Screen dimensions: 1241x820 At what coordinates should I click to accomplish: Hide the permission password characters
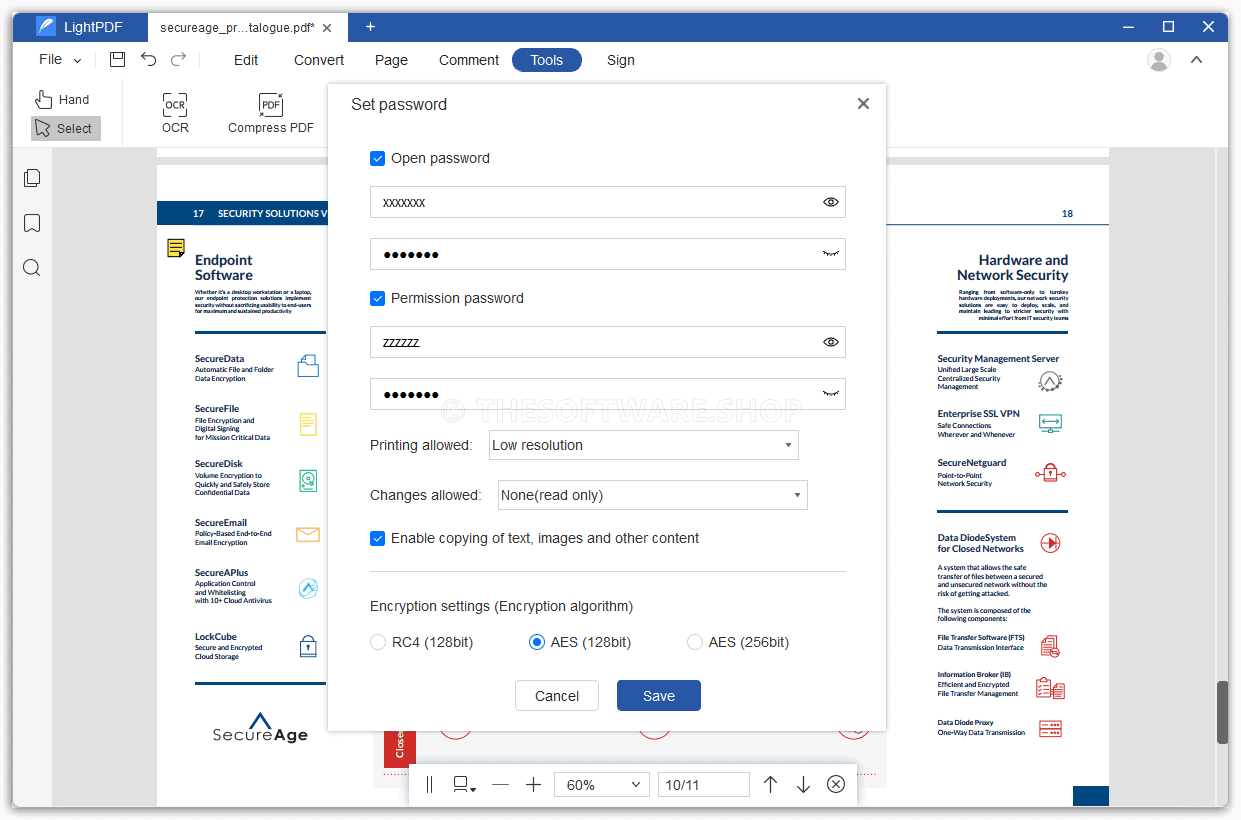pyautogui.click(x=830, y=342)
